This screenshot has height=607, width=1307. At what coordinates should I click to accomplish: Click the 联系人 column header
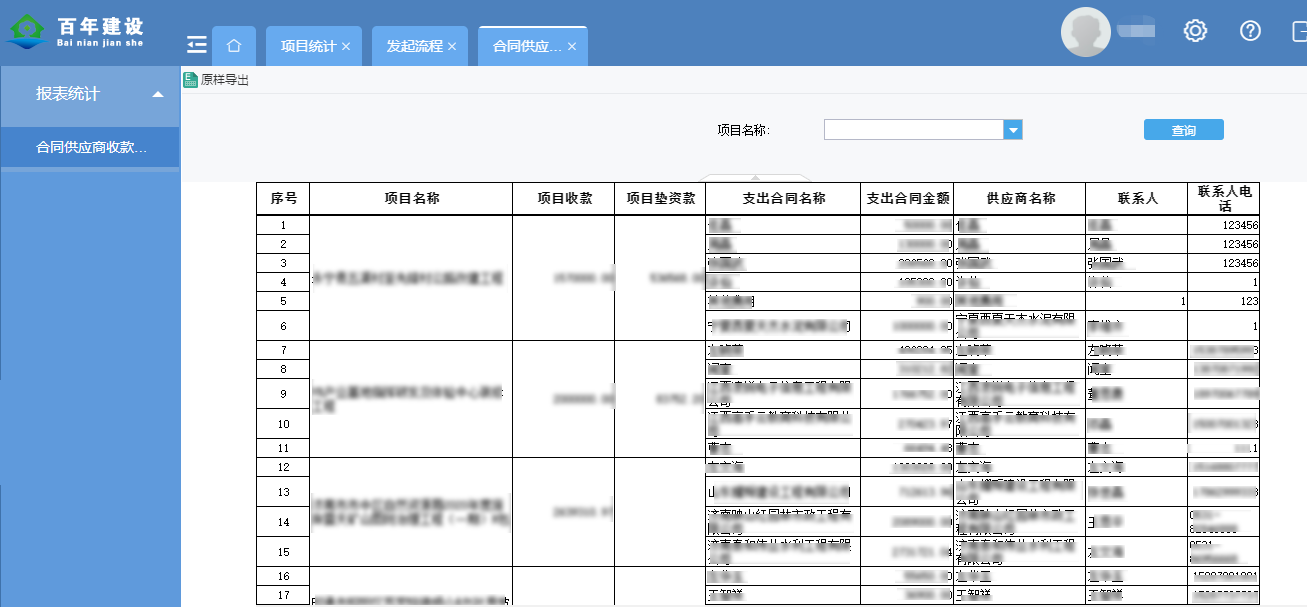click(1137, 198)
